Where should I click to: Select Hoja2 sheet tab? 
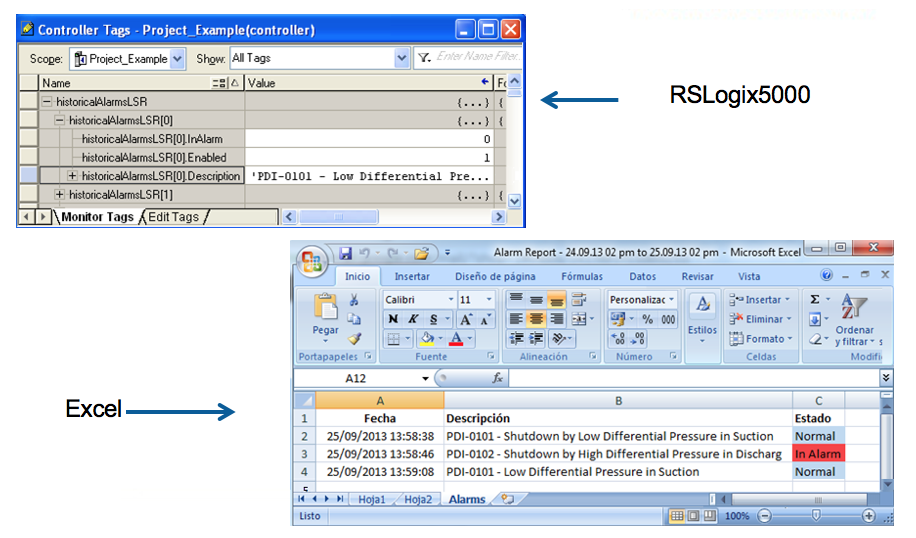(418, 499)
